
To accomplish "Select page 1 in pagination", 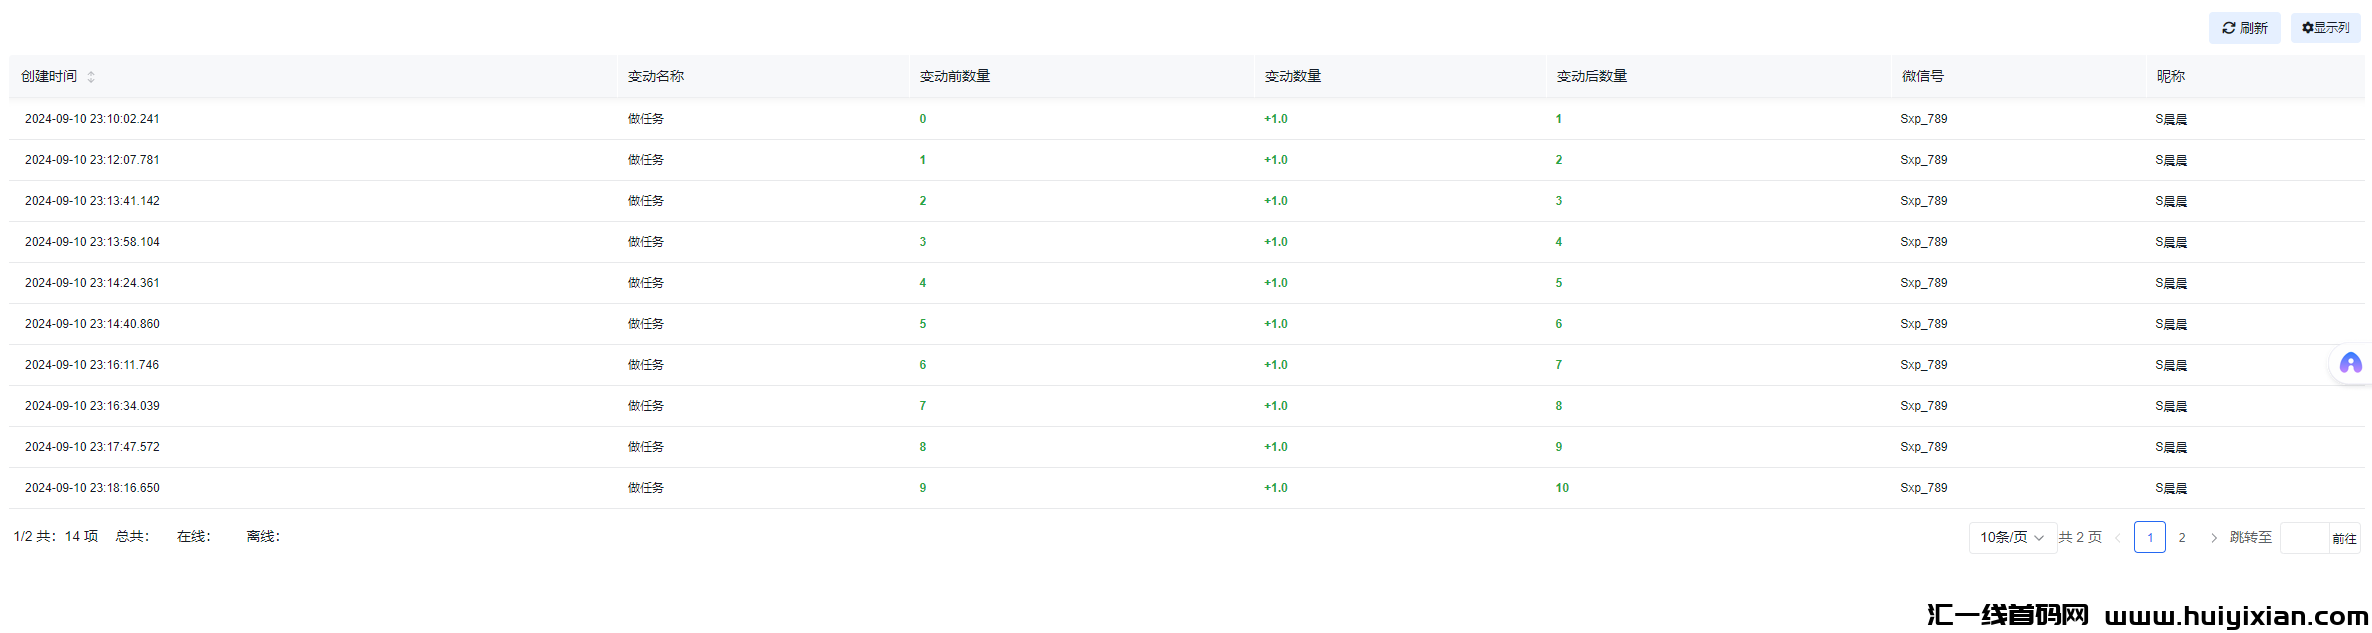I will (x=2149, y=537).
